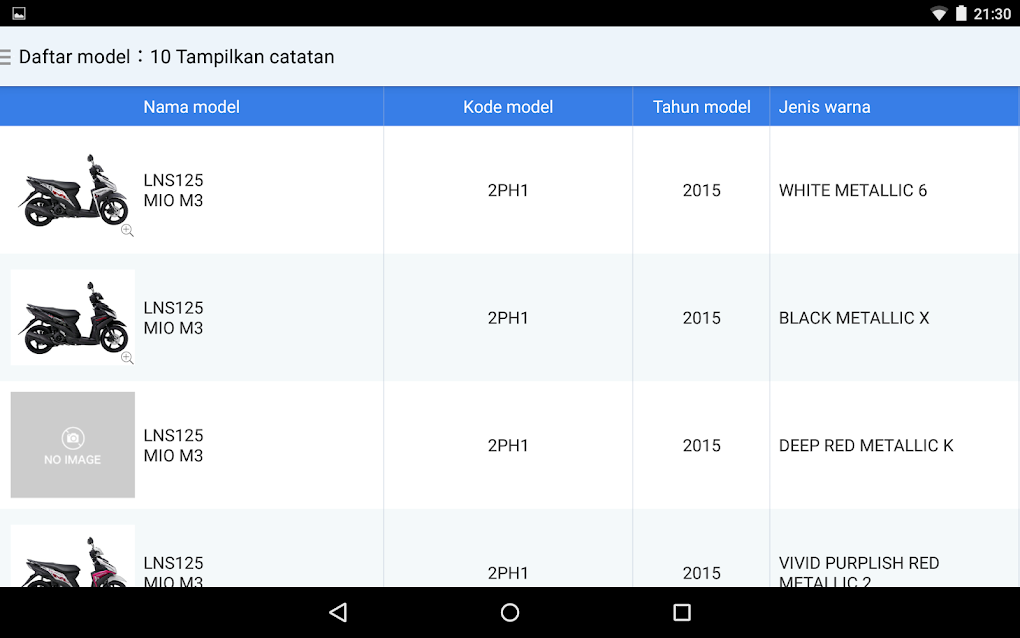This screenshot has height=638, width=1020.
Task: Select the Kode model column header
Action: tap(507, 106)
